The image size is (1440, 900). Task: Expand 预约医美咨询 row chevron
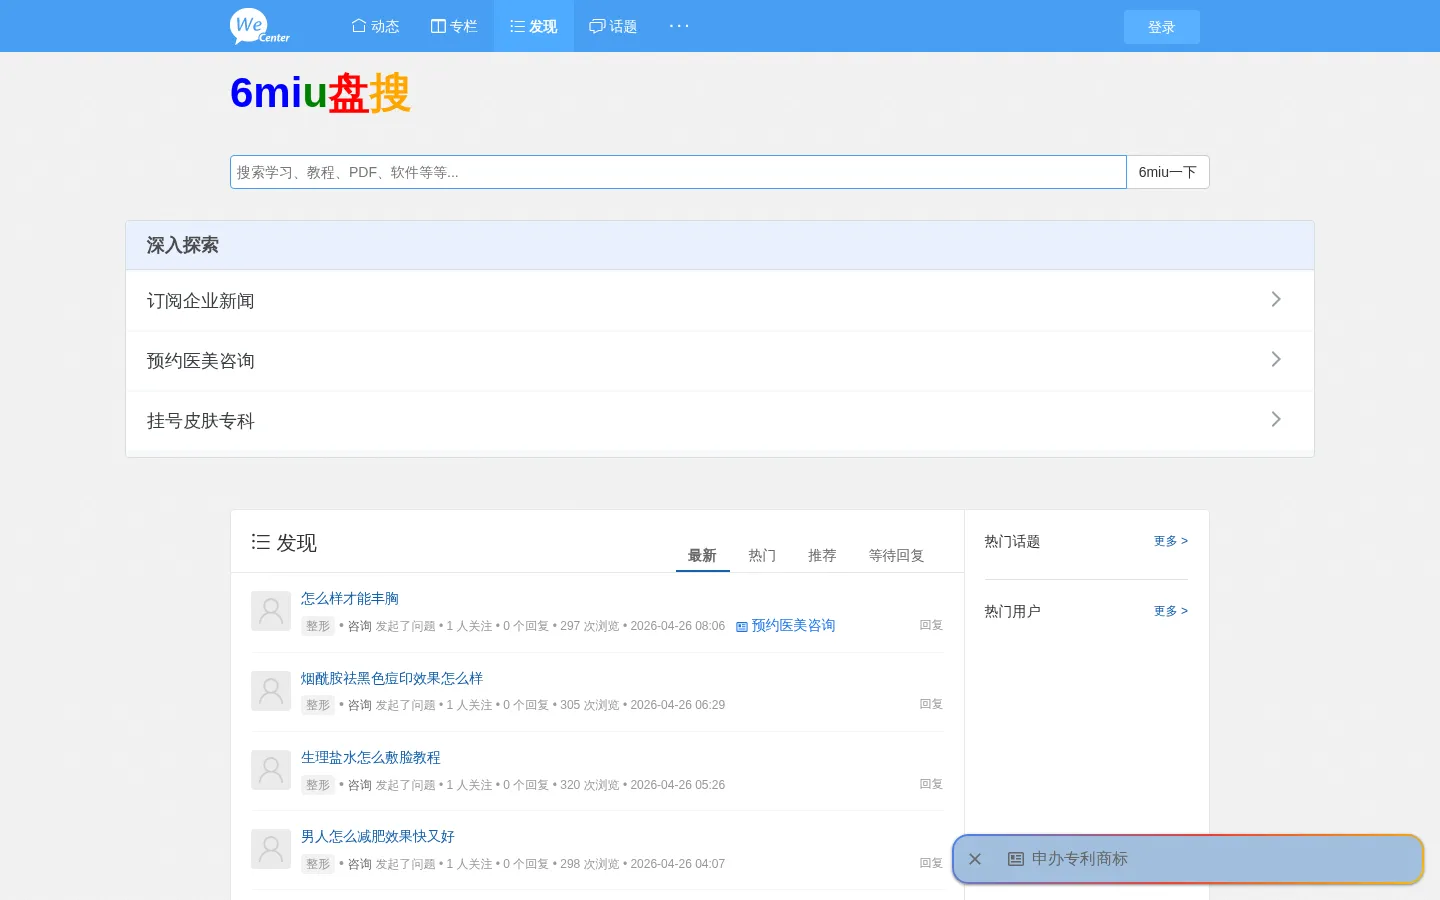1276,359
